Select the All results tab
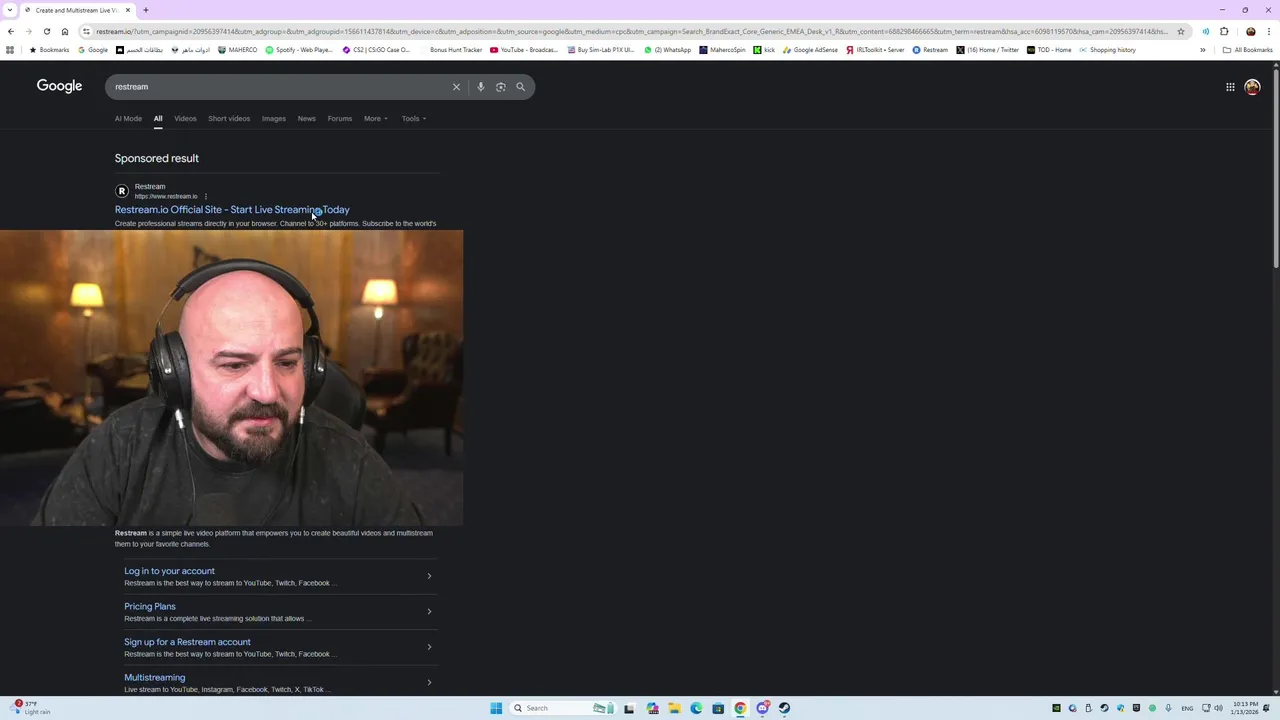 pyautogui.click(x=158, y=118)
